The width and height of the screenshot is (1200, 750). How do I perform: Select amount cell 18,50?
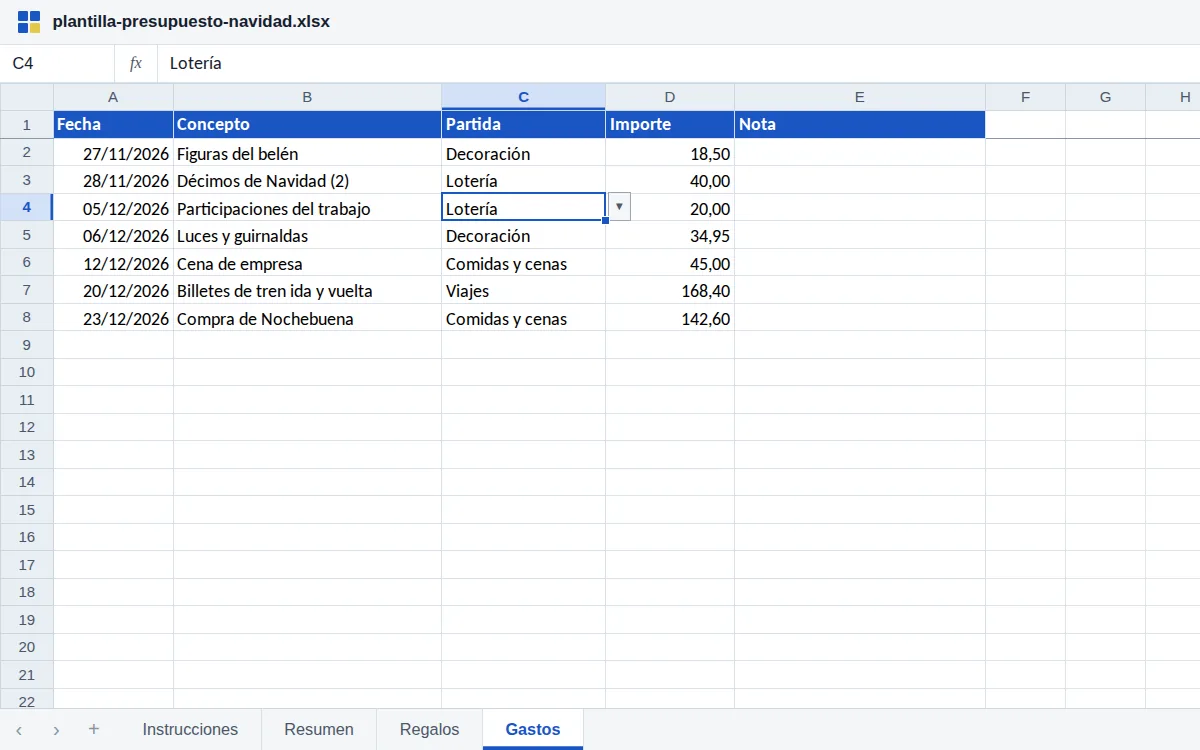[x=670, y=153]
